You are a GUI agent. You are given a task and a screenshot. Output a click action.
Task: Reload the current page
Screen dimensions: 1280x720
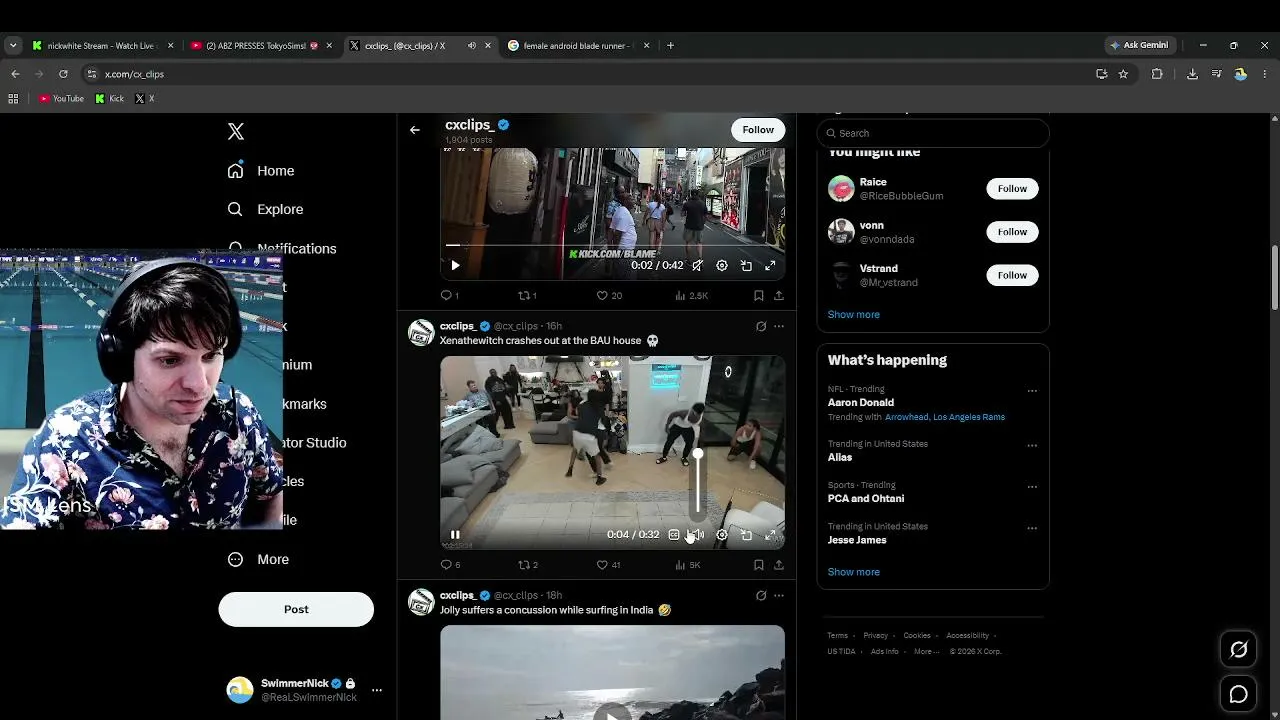(63, 74)
